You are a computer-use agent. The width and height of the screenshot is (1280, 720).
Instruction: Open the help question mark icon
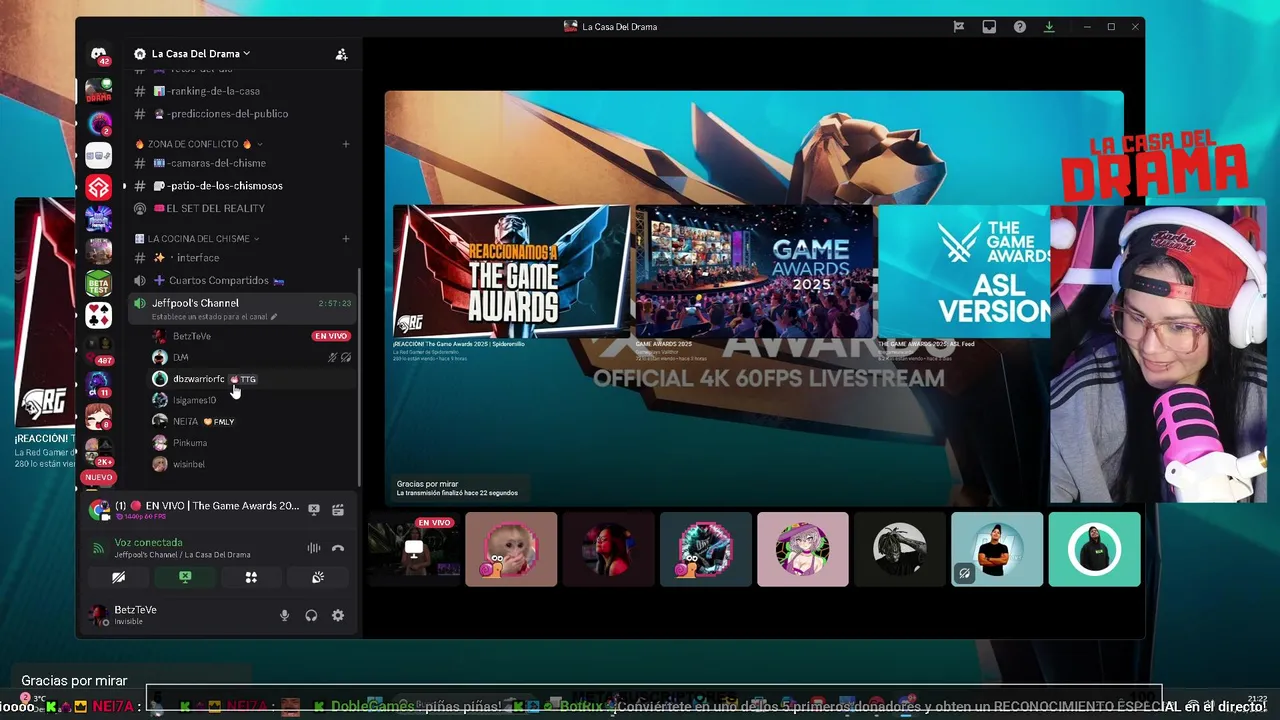coord(1019,27)
